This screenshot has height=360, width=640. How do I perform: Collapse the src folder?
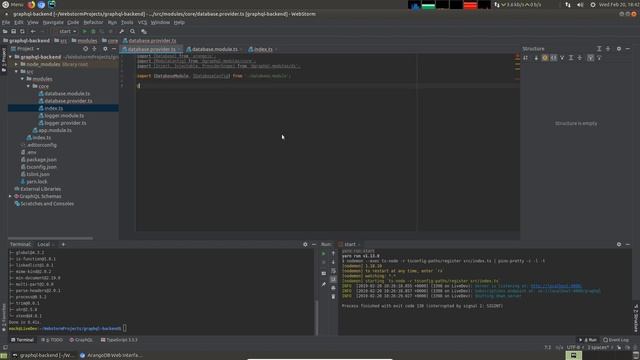point(16,72)
